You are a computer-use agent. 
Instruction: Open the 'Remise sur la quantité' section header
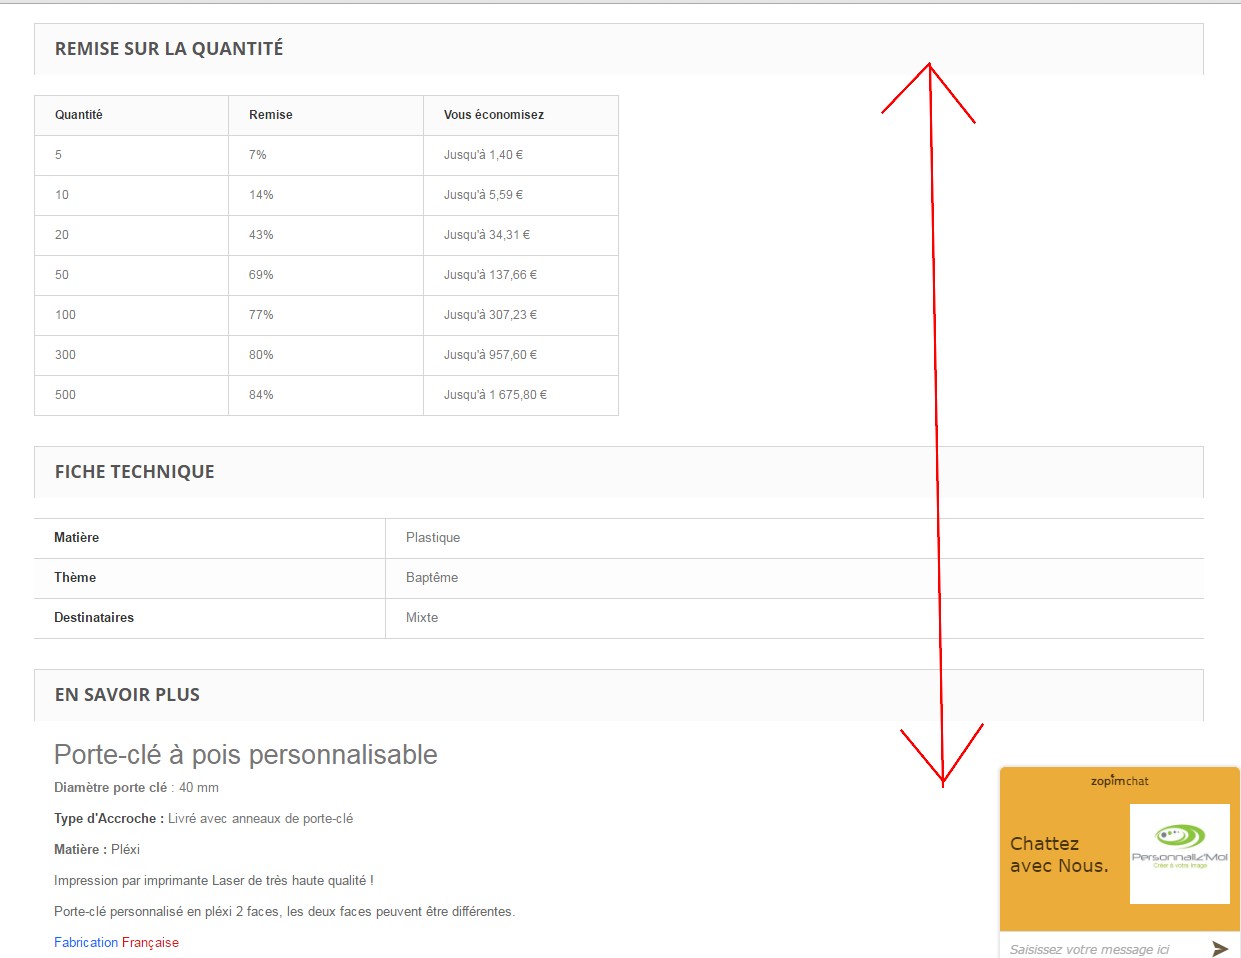coord(619,49)
